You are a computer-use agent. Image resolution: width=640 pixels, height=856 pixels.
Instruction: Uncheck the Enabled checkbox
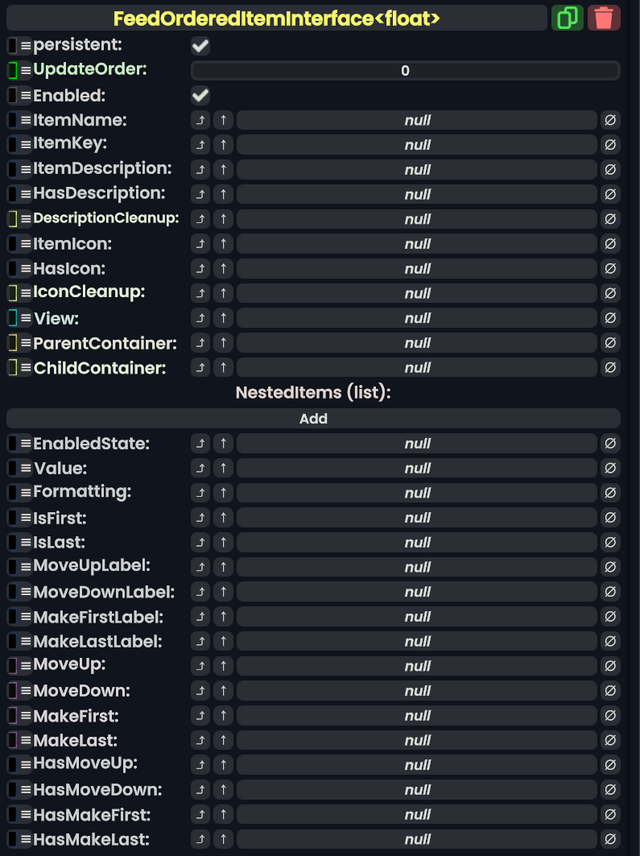coord(198,95)
